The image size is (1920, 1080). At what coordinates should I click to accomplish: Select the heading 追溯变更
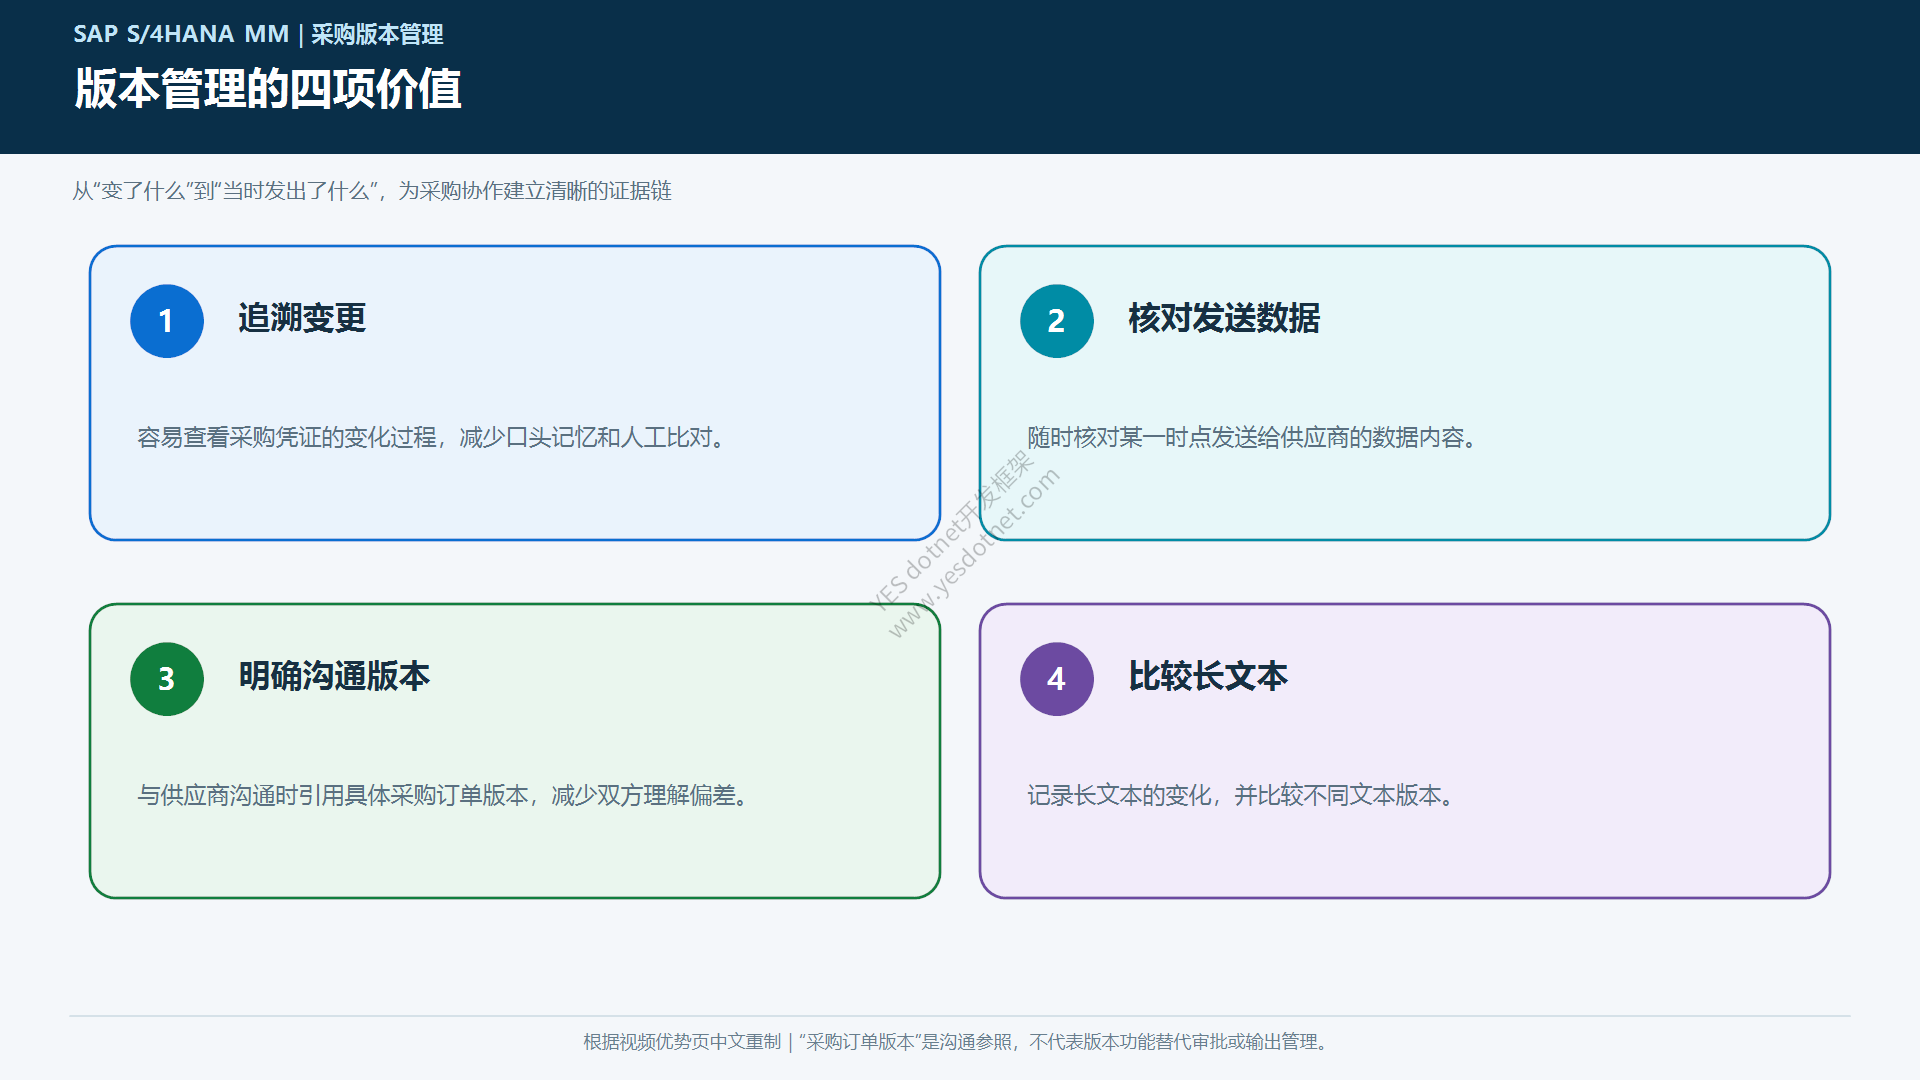(302, 318)
